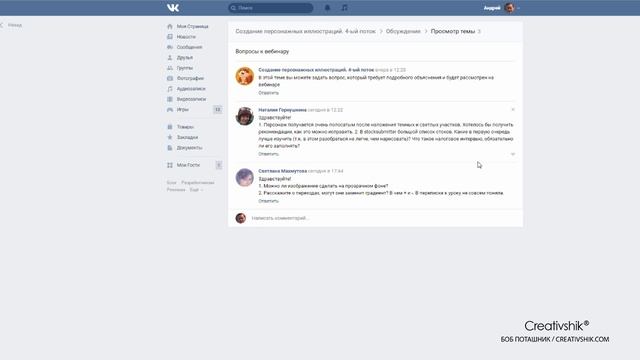Viewport: 640px width, 360px height.
Task: Open Реклама footer link
Action: [176, 190]
